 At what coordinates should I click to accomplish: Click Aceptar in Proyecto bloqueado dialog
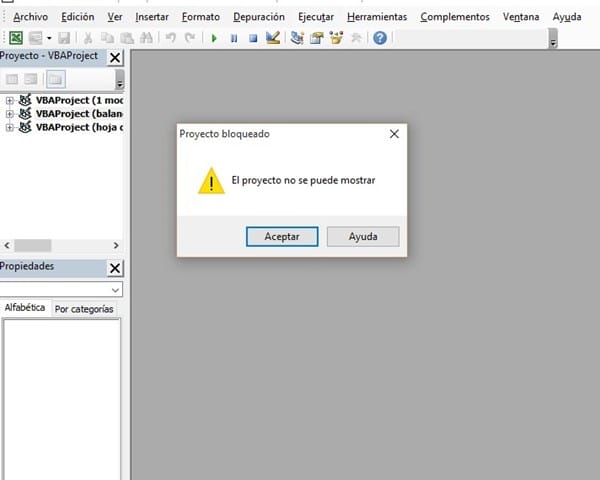(x=282, y=237)
